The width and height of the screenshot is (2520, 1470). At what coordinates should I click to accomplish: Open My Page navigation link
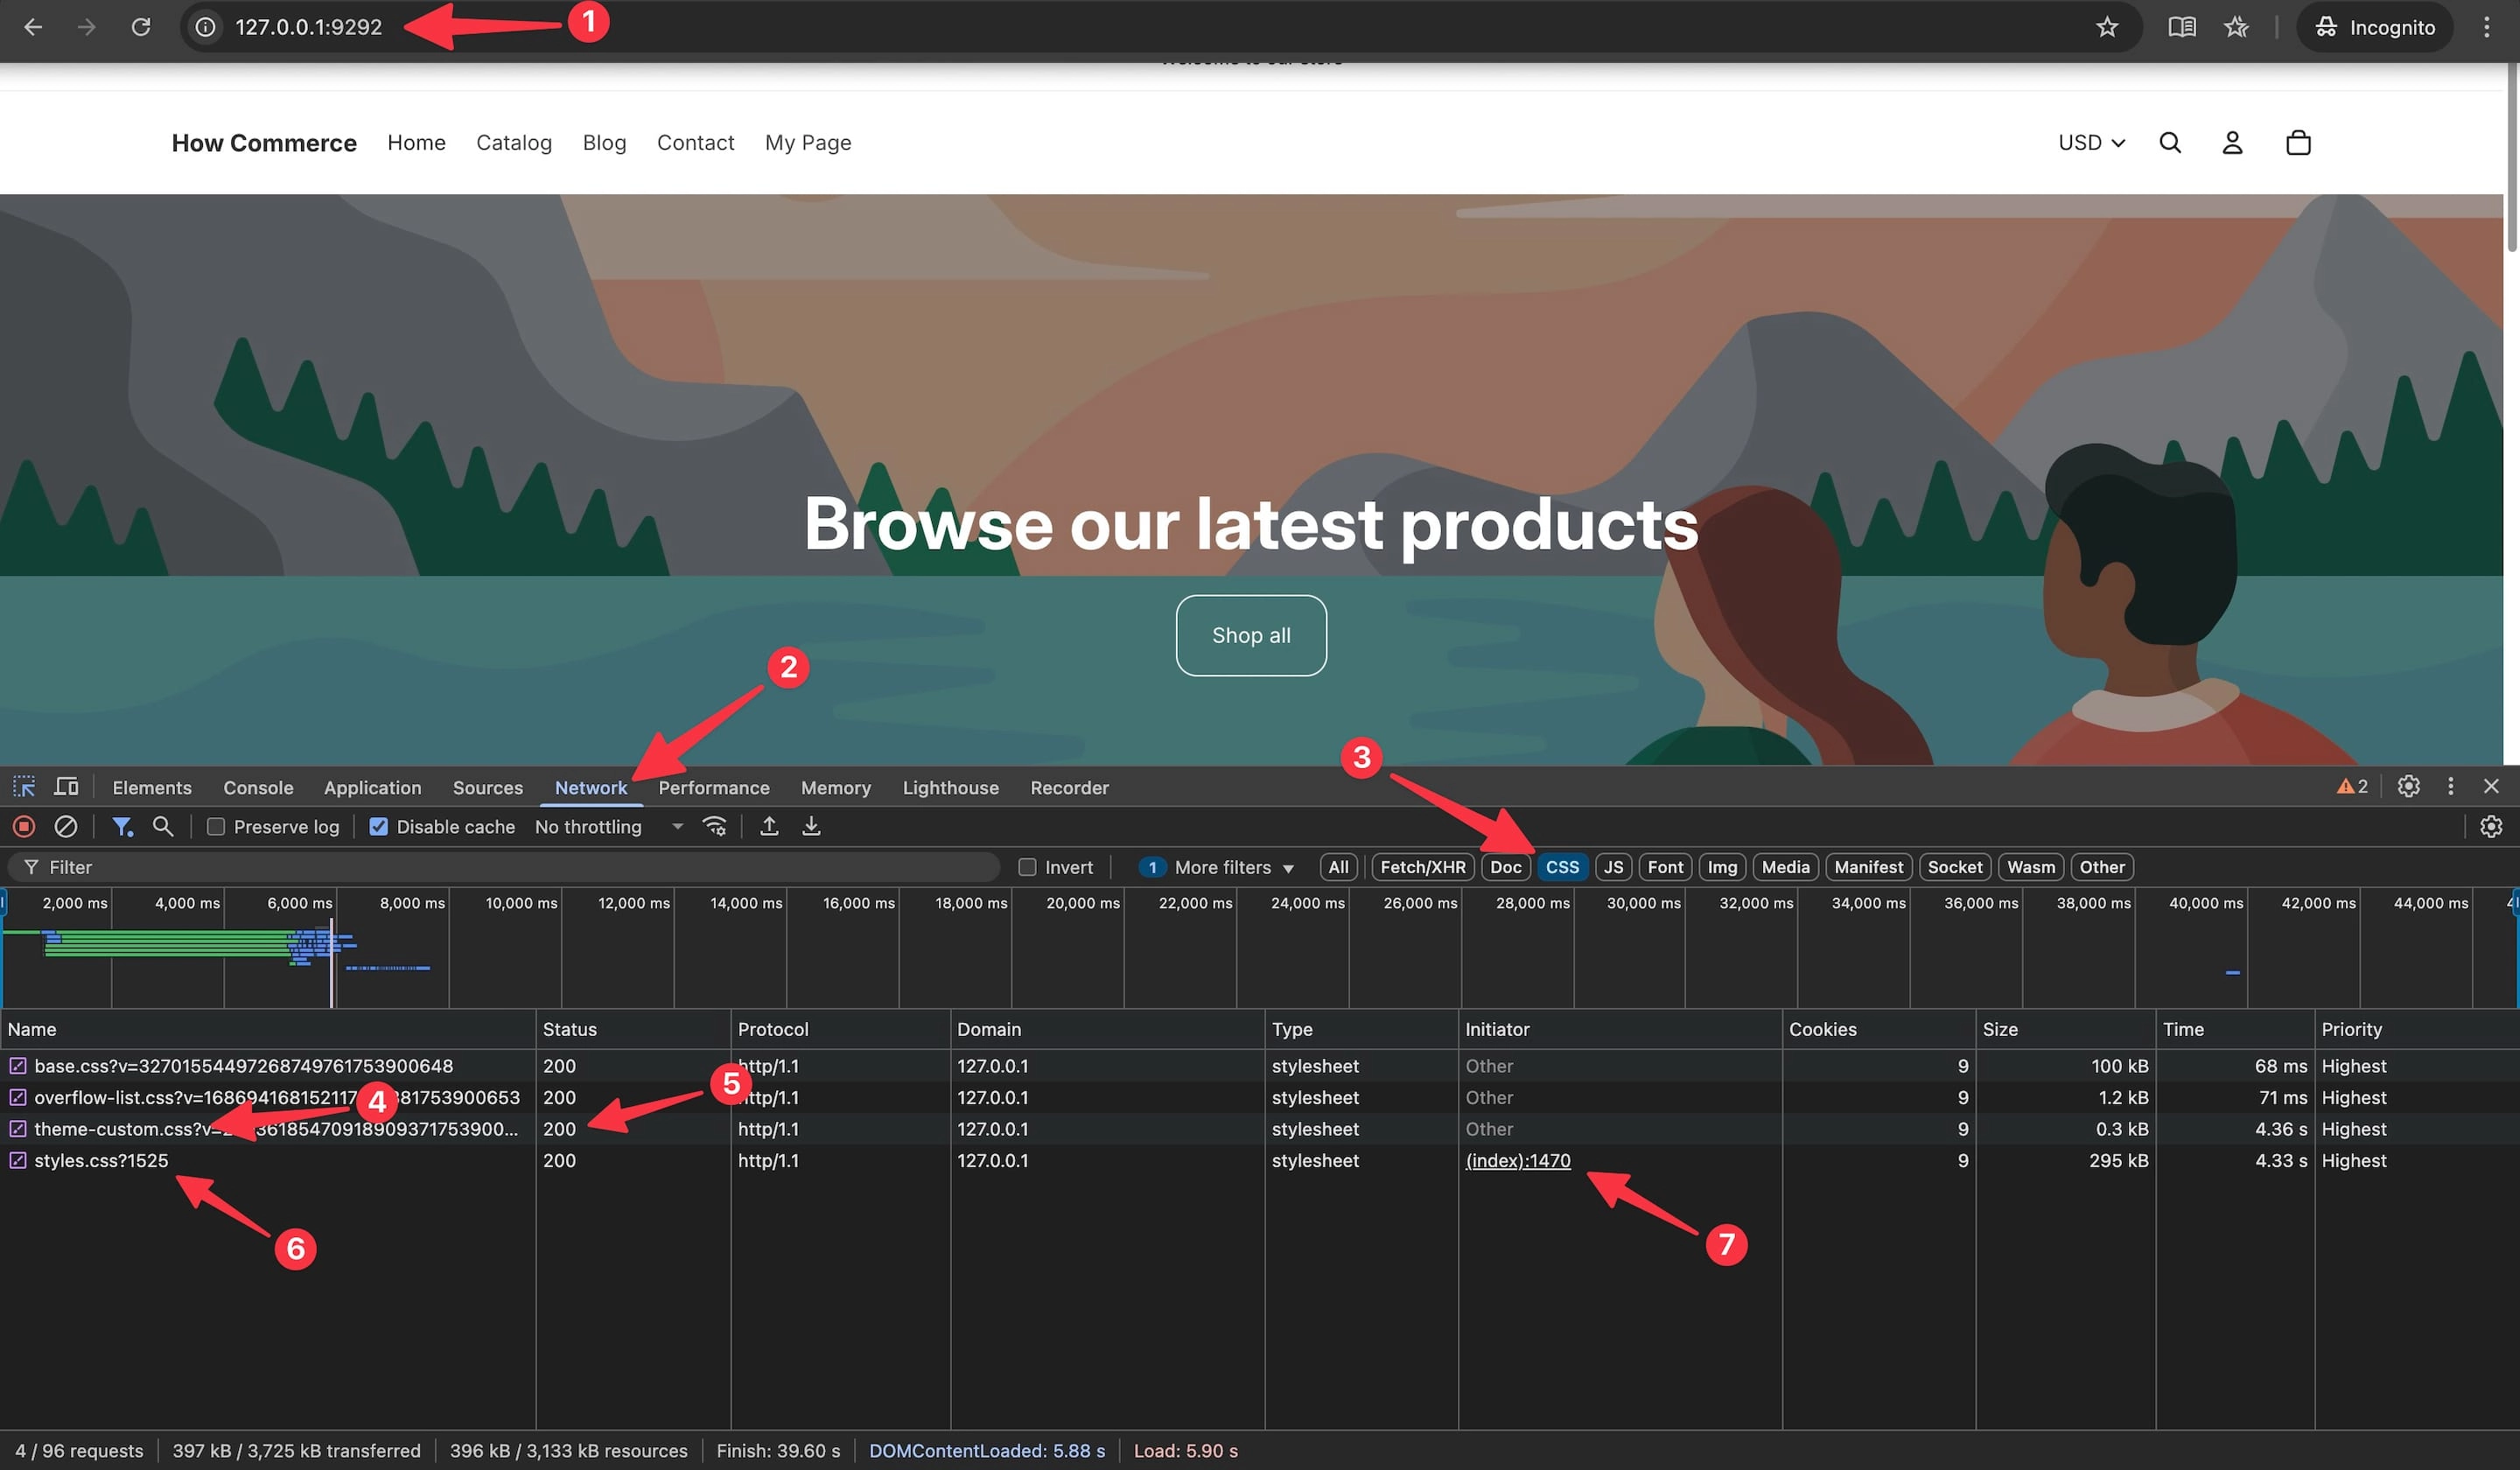tap(808, 143)
